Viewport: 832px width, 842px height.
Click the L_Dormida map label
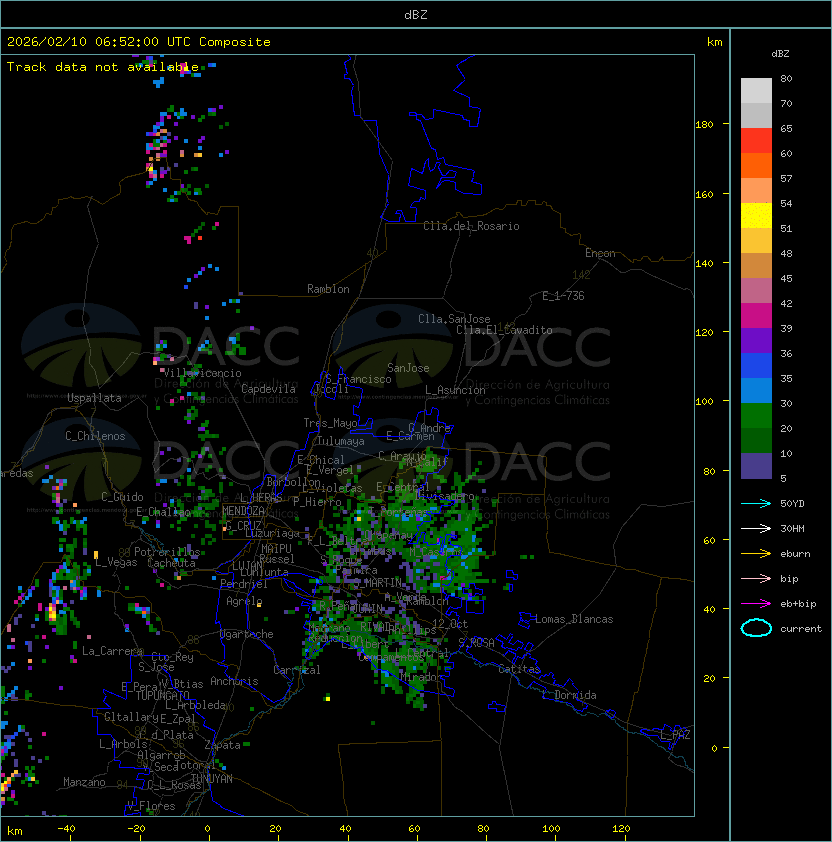569,695
